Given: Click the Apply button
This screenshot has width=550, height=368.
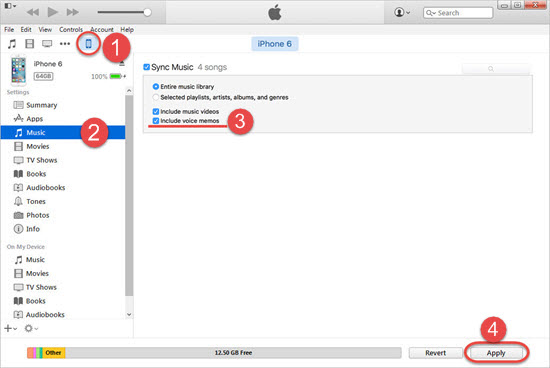Looking at the screenshot, I should (496, 353).
